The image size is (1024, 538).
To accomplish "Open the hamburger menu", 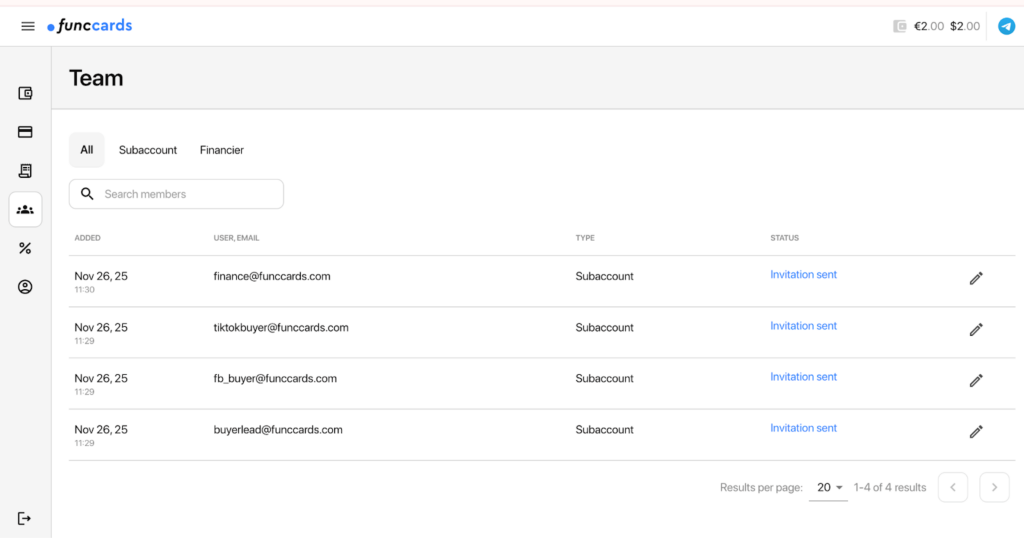I will pos(27,26).
